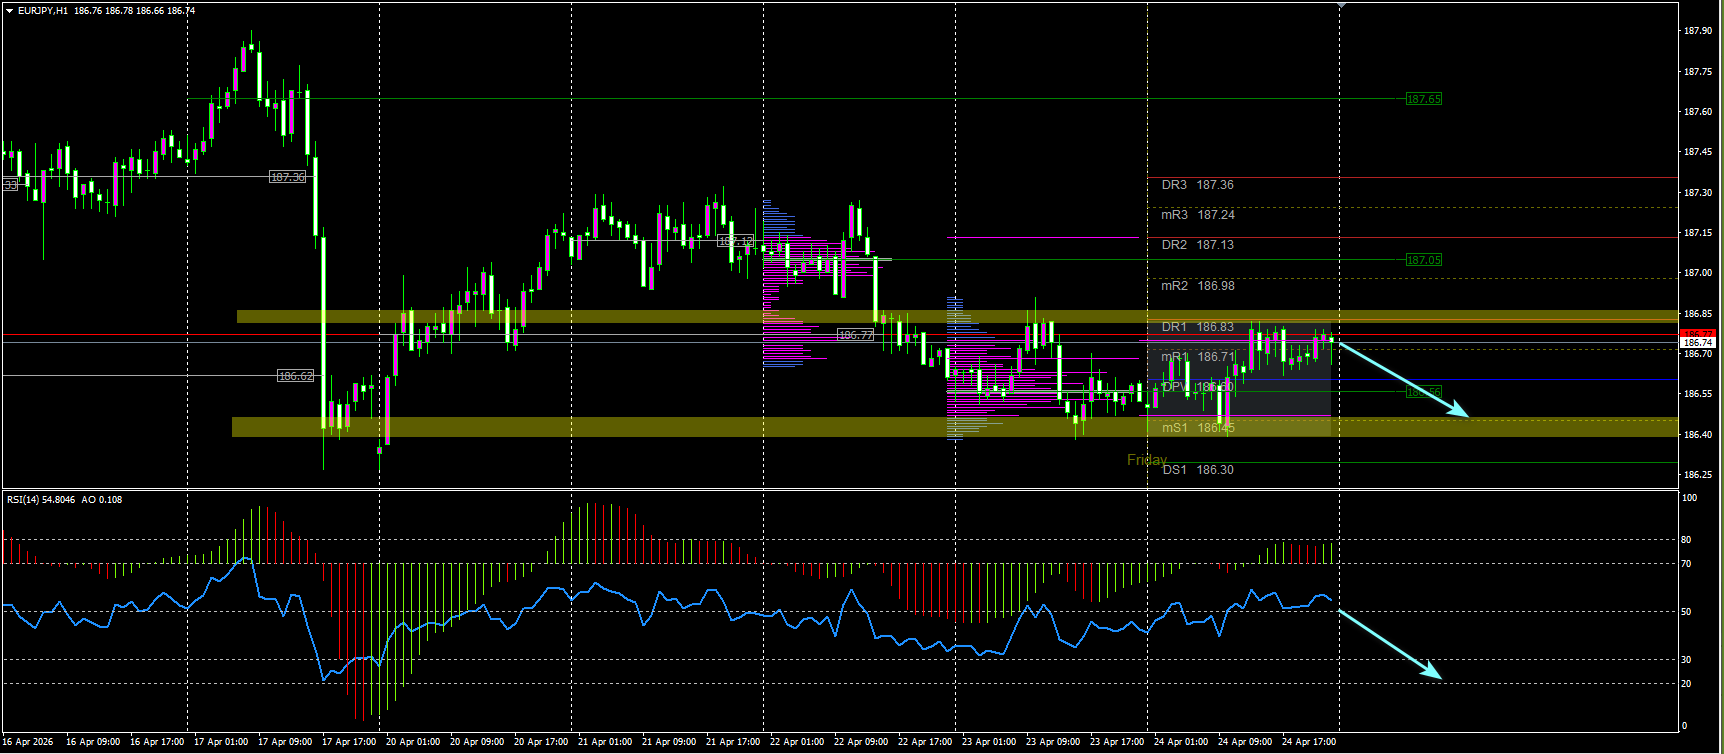Click the 100 level on RSI scale
This screenshot has height=754, width=1724.
1689,498
